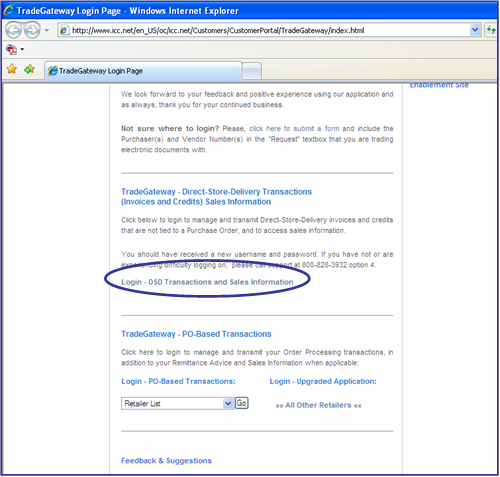Viewport: 500px width, 477px height.
Task: Click the support number 800-828-3932 text
Action: click(x=325, y=265)
